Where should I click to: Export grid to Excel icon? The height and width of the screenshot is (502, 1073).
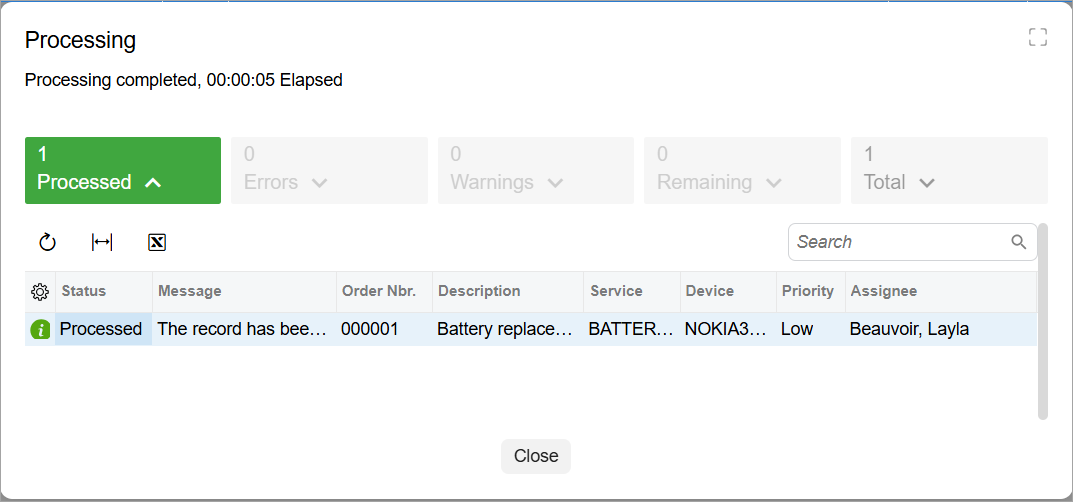(157, 242)
